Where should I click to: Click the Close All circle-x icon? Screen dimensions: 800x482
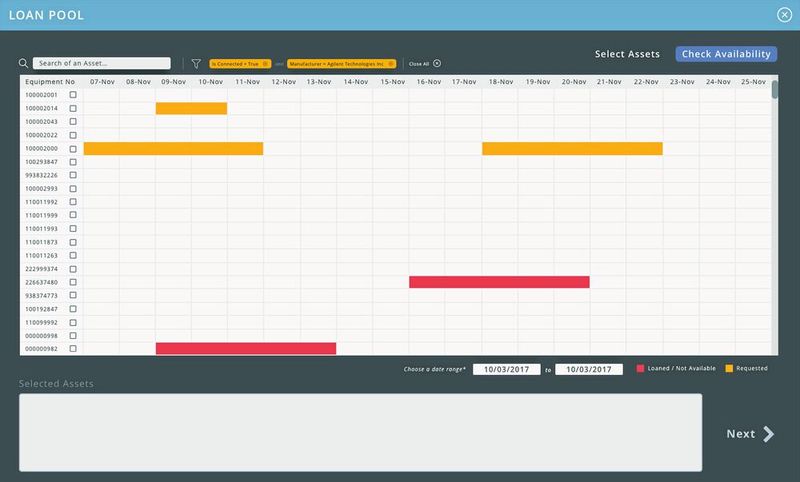coord(437,63)
